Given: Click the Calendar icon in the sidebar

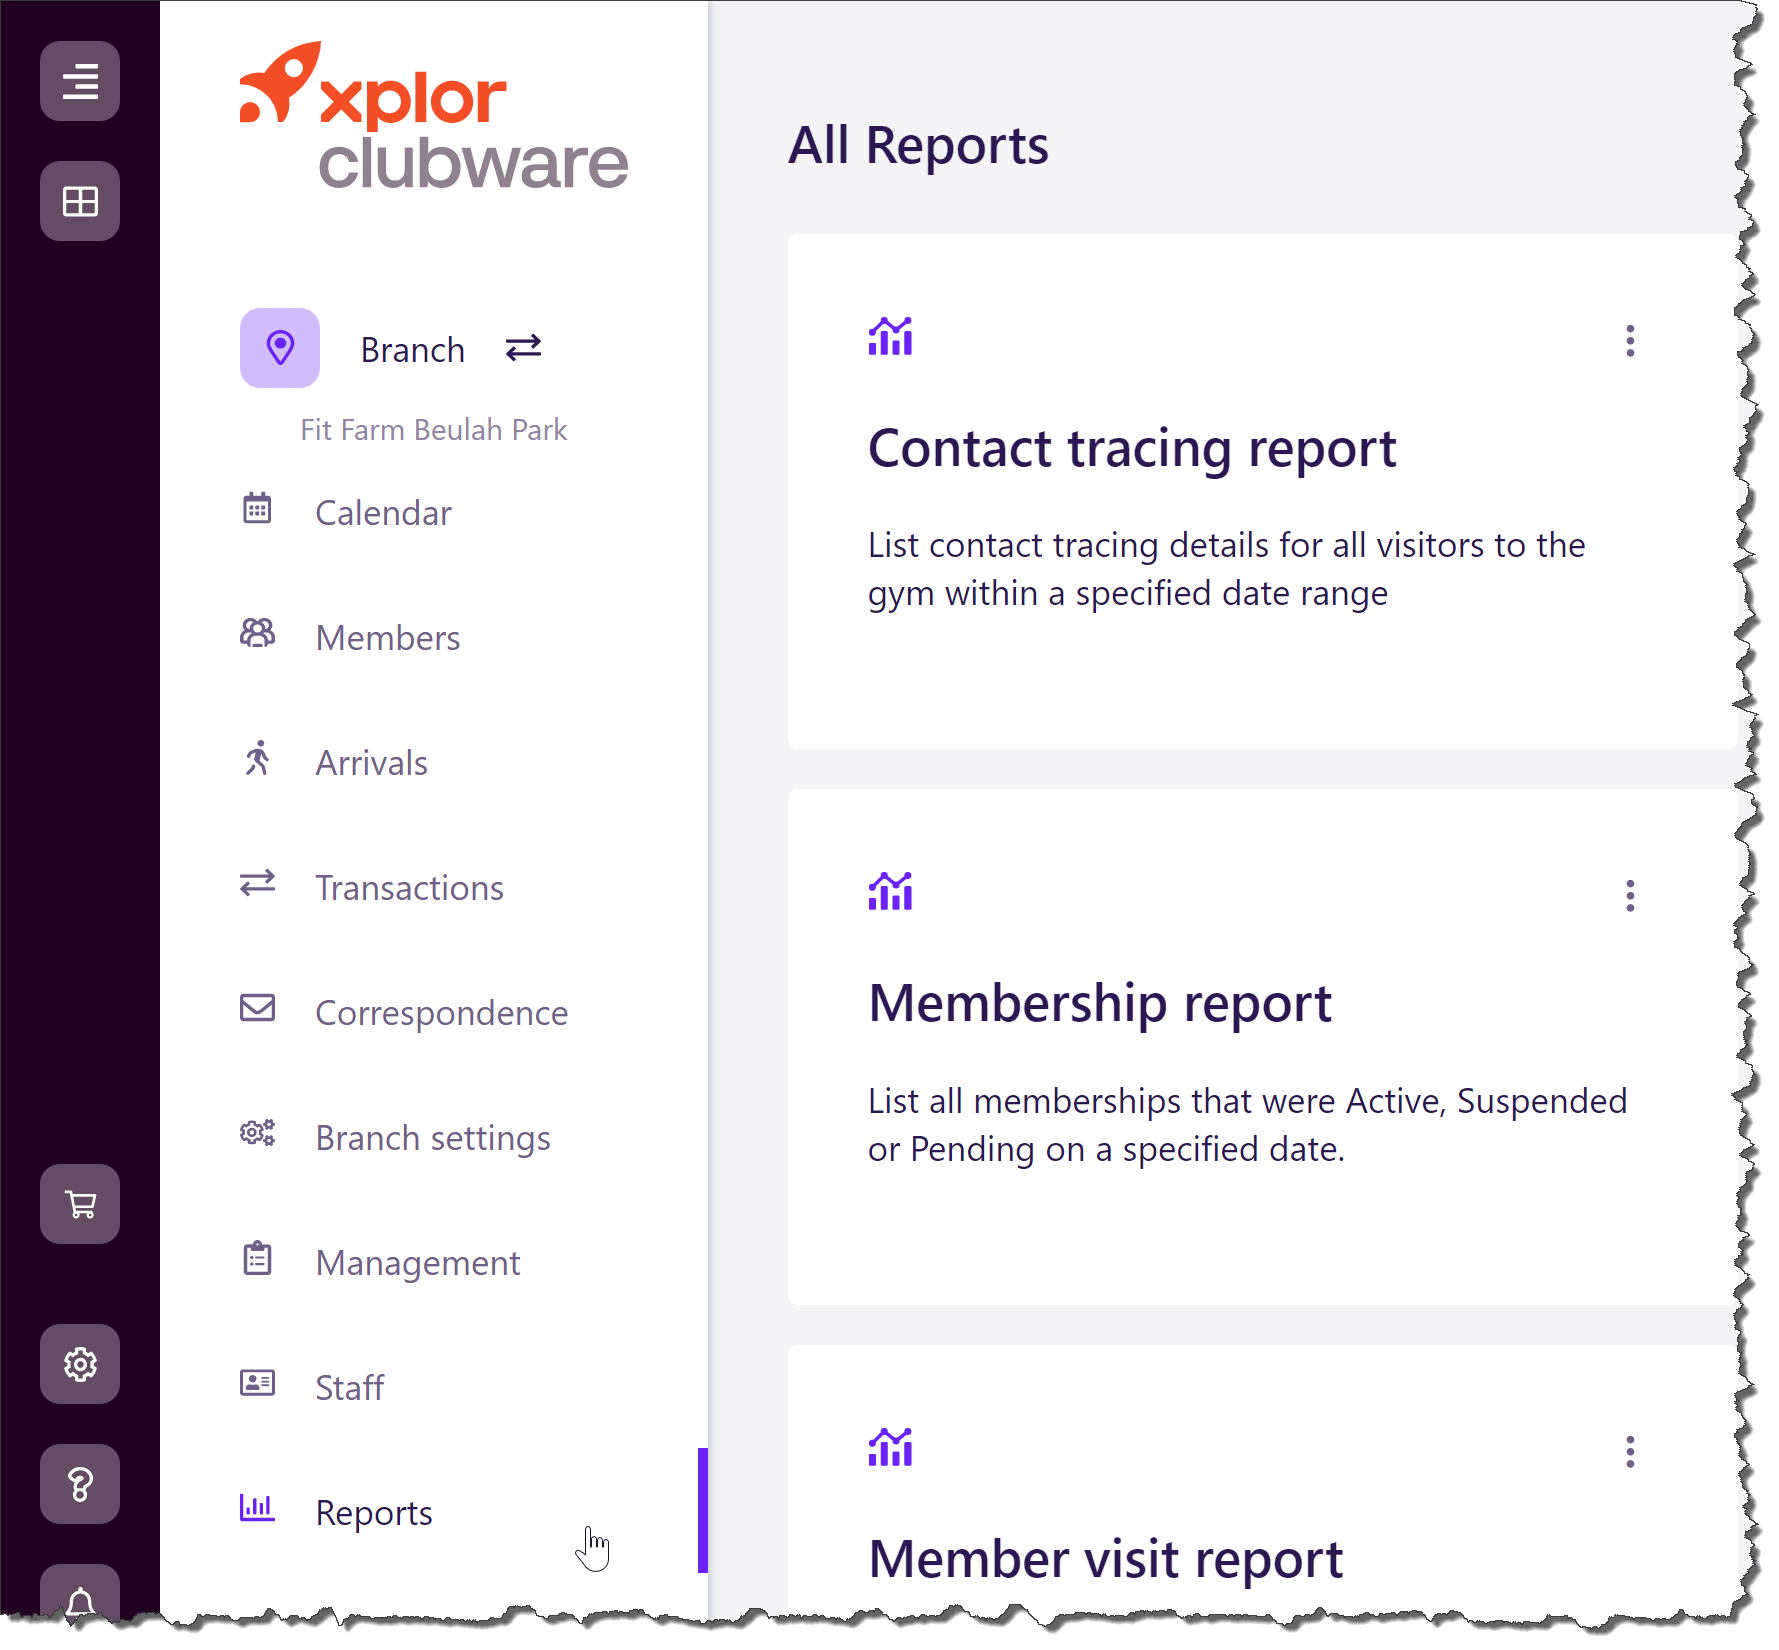Looking at the screenshot, I should 257,508.
